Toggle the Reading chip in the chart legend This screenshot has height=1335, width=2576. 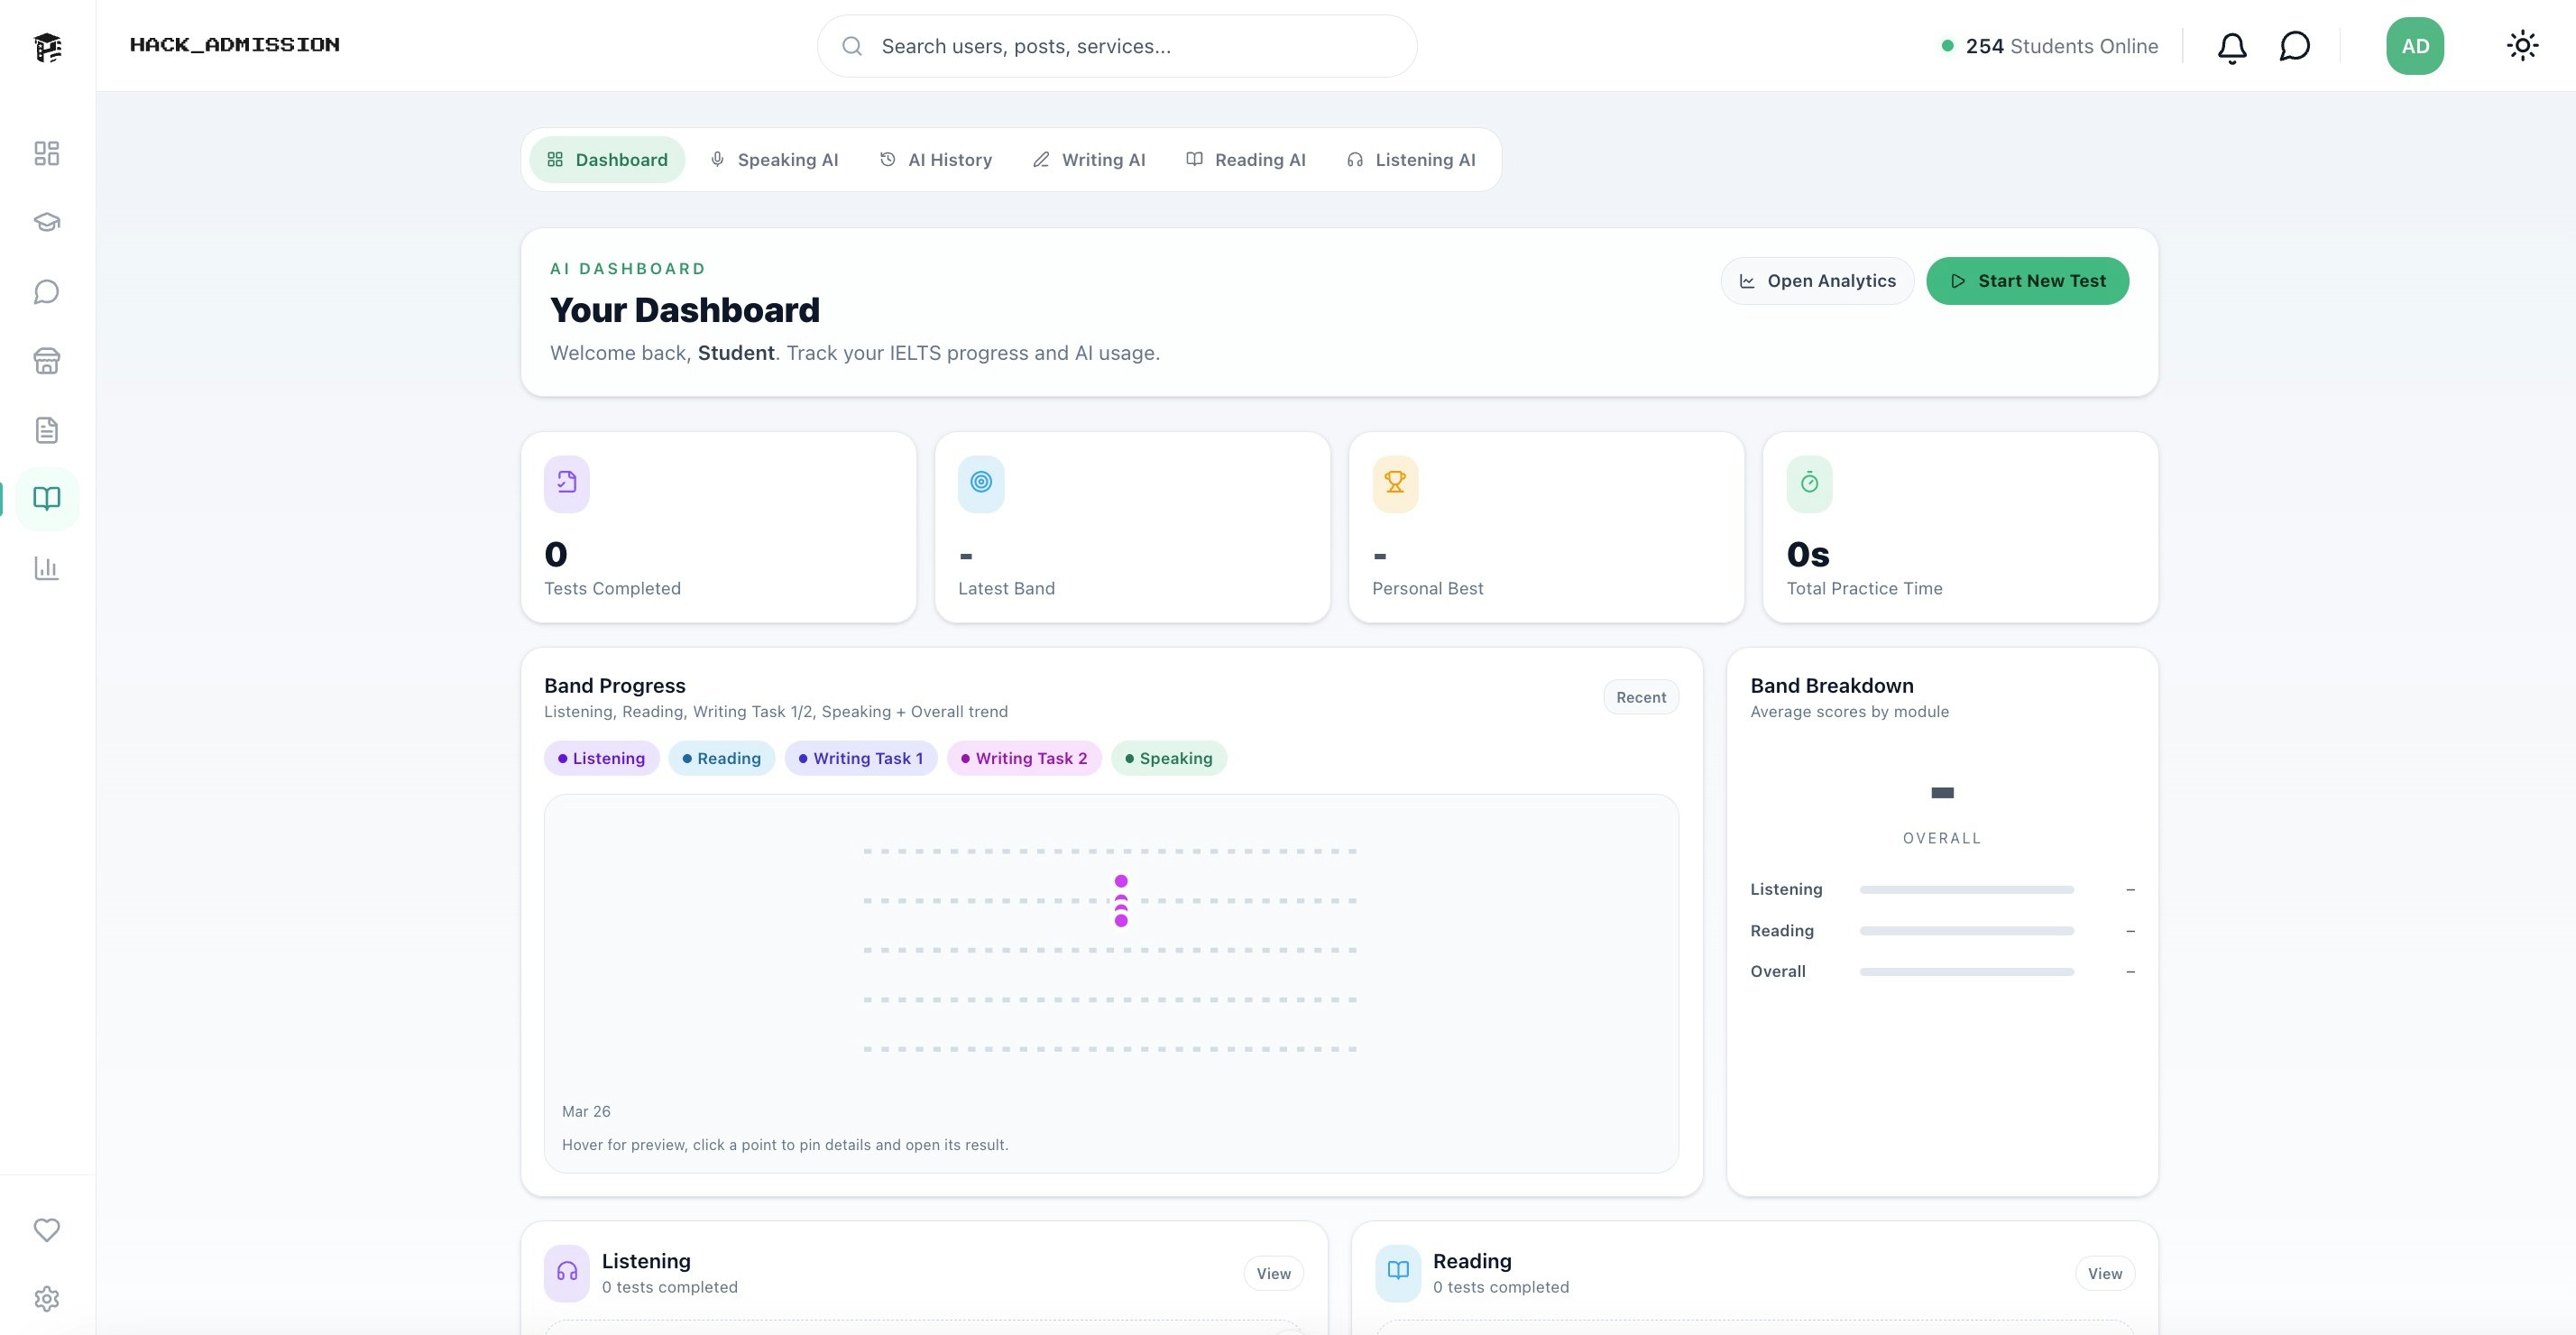tap(721, 758)
